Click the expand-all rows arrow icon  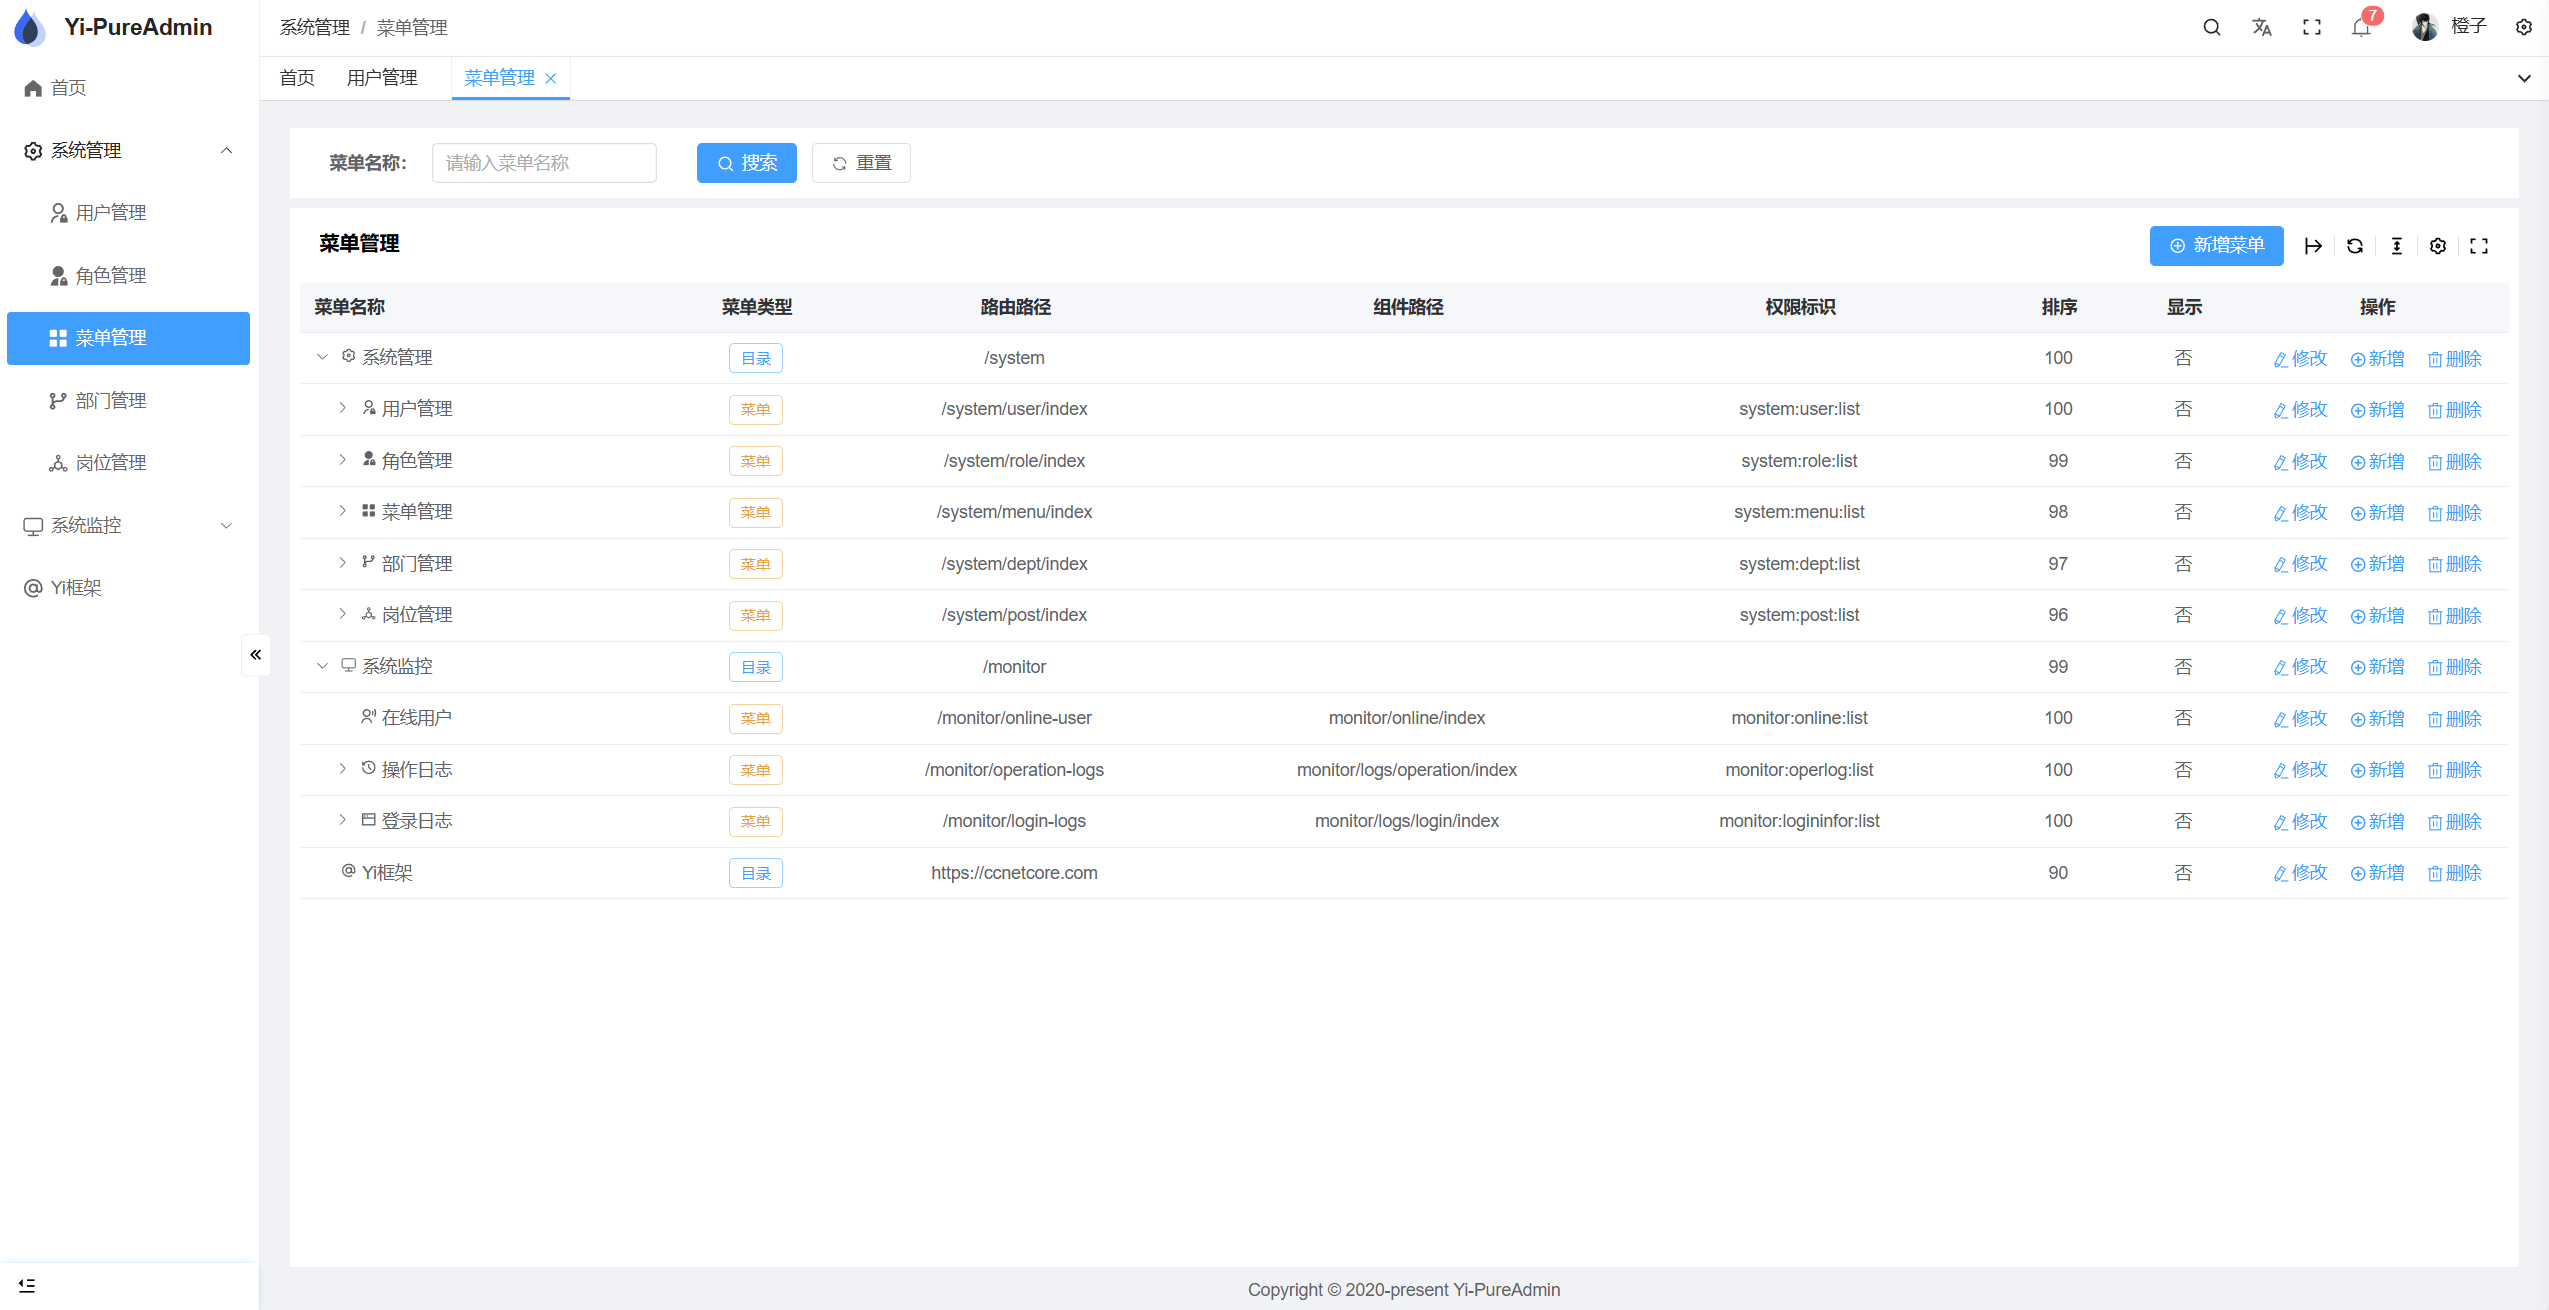[2313, 246]
